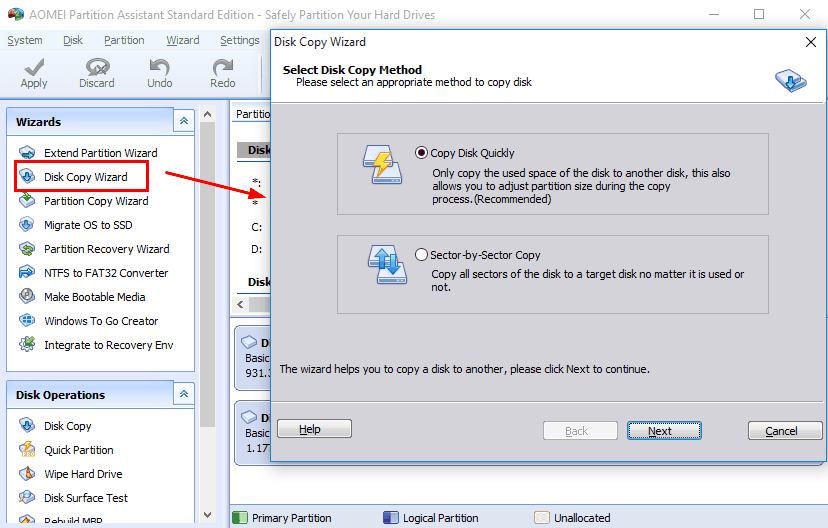Click the Discard toolbar icon

tap(98, 67)
